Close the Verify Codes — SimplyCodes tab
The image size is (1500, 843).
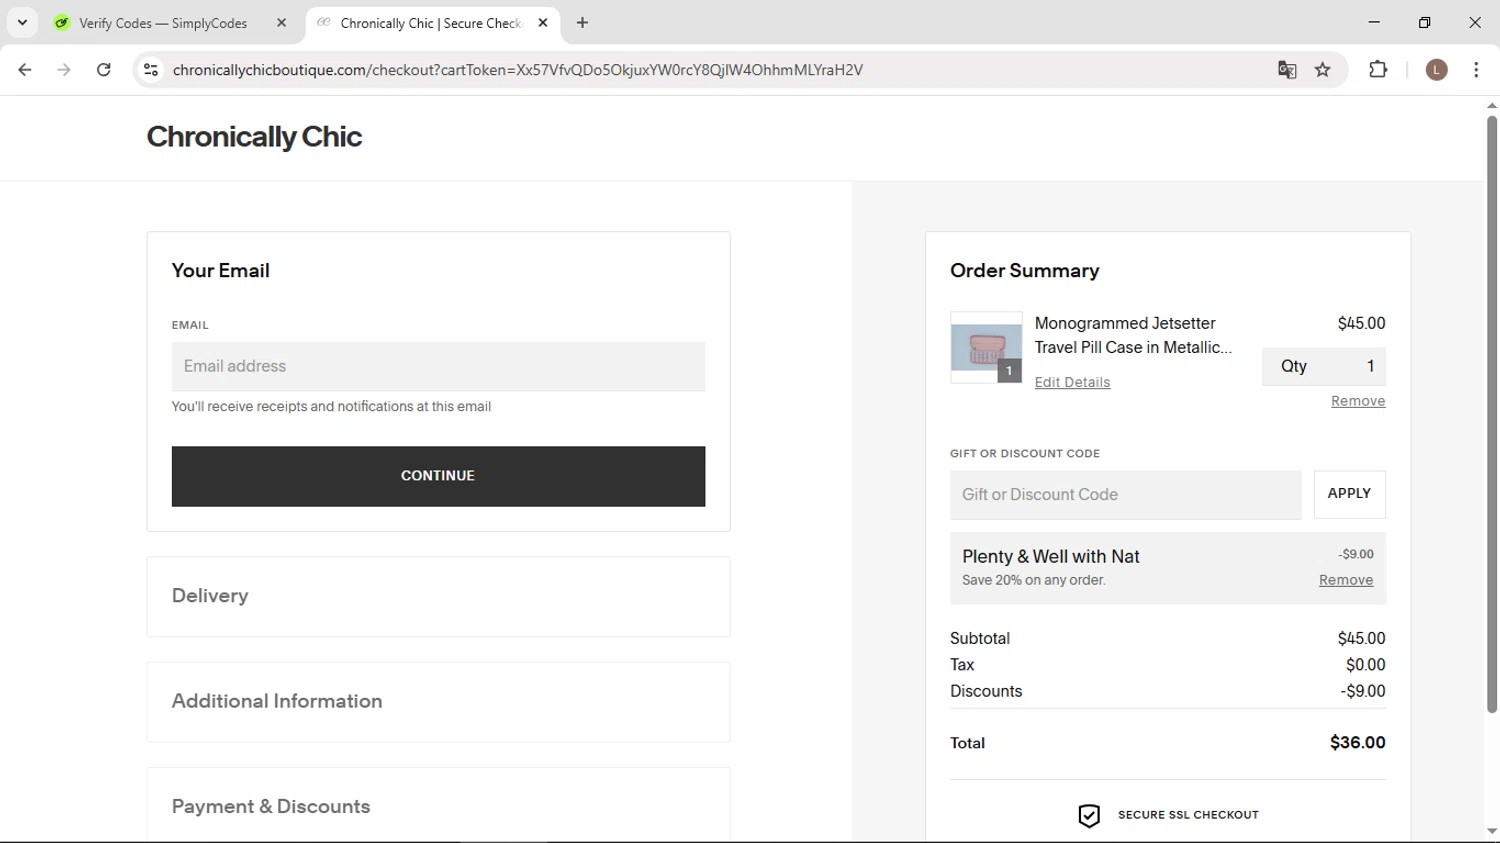pyautogui.click(x=281, y=23)
